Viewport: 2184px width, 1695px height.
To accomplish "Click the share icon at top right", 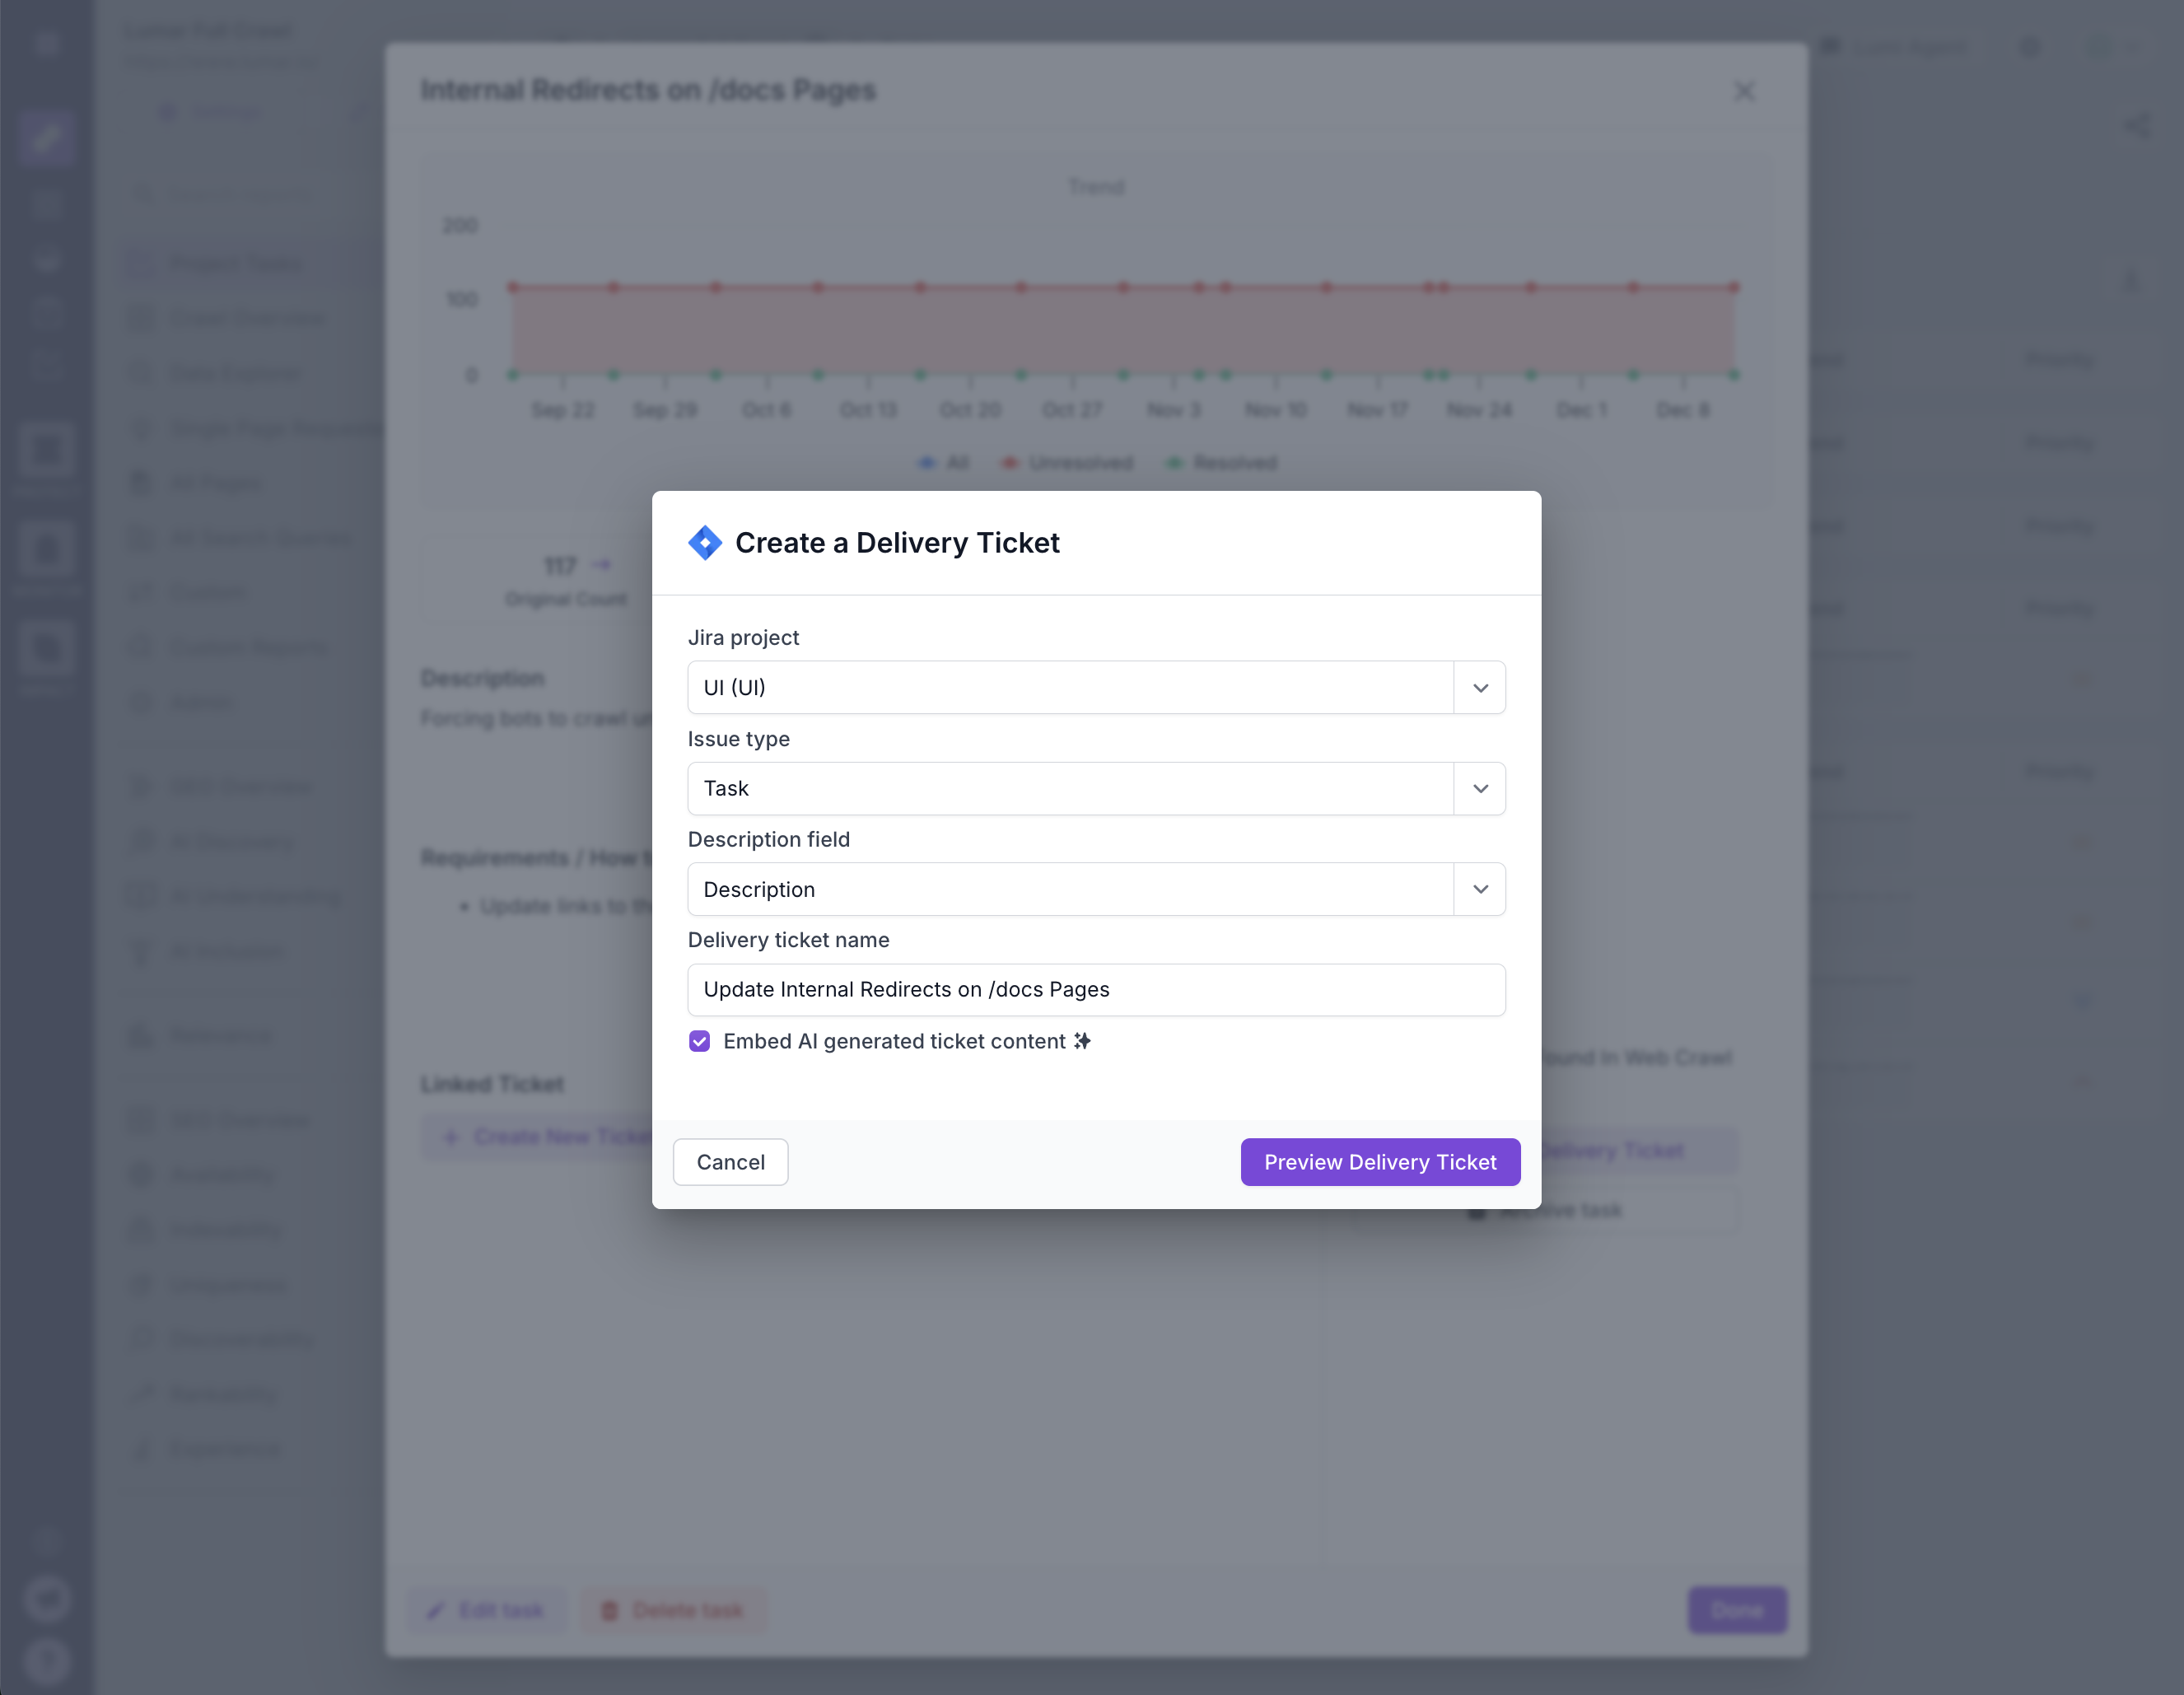I will (2136, 126).
